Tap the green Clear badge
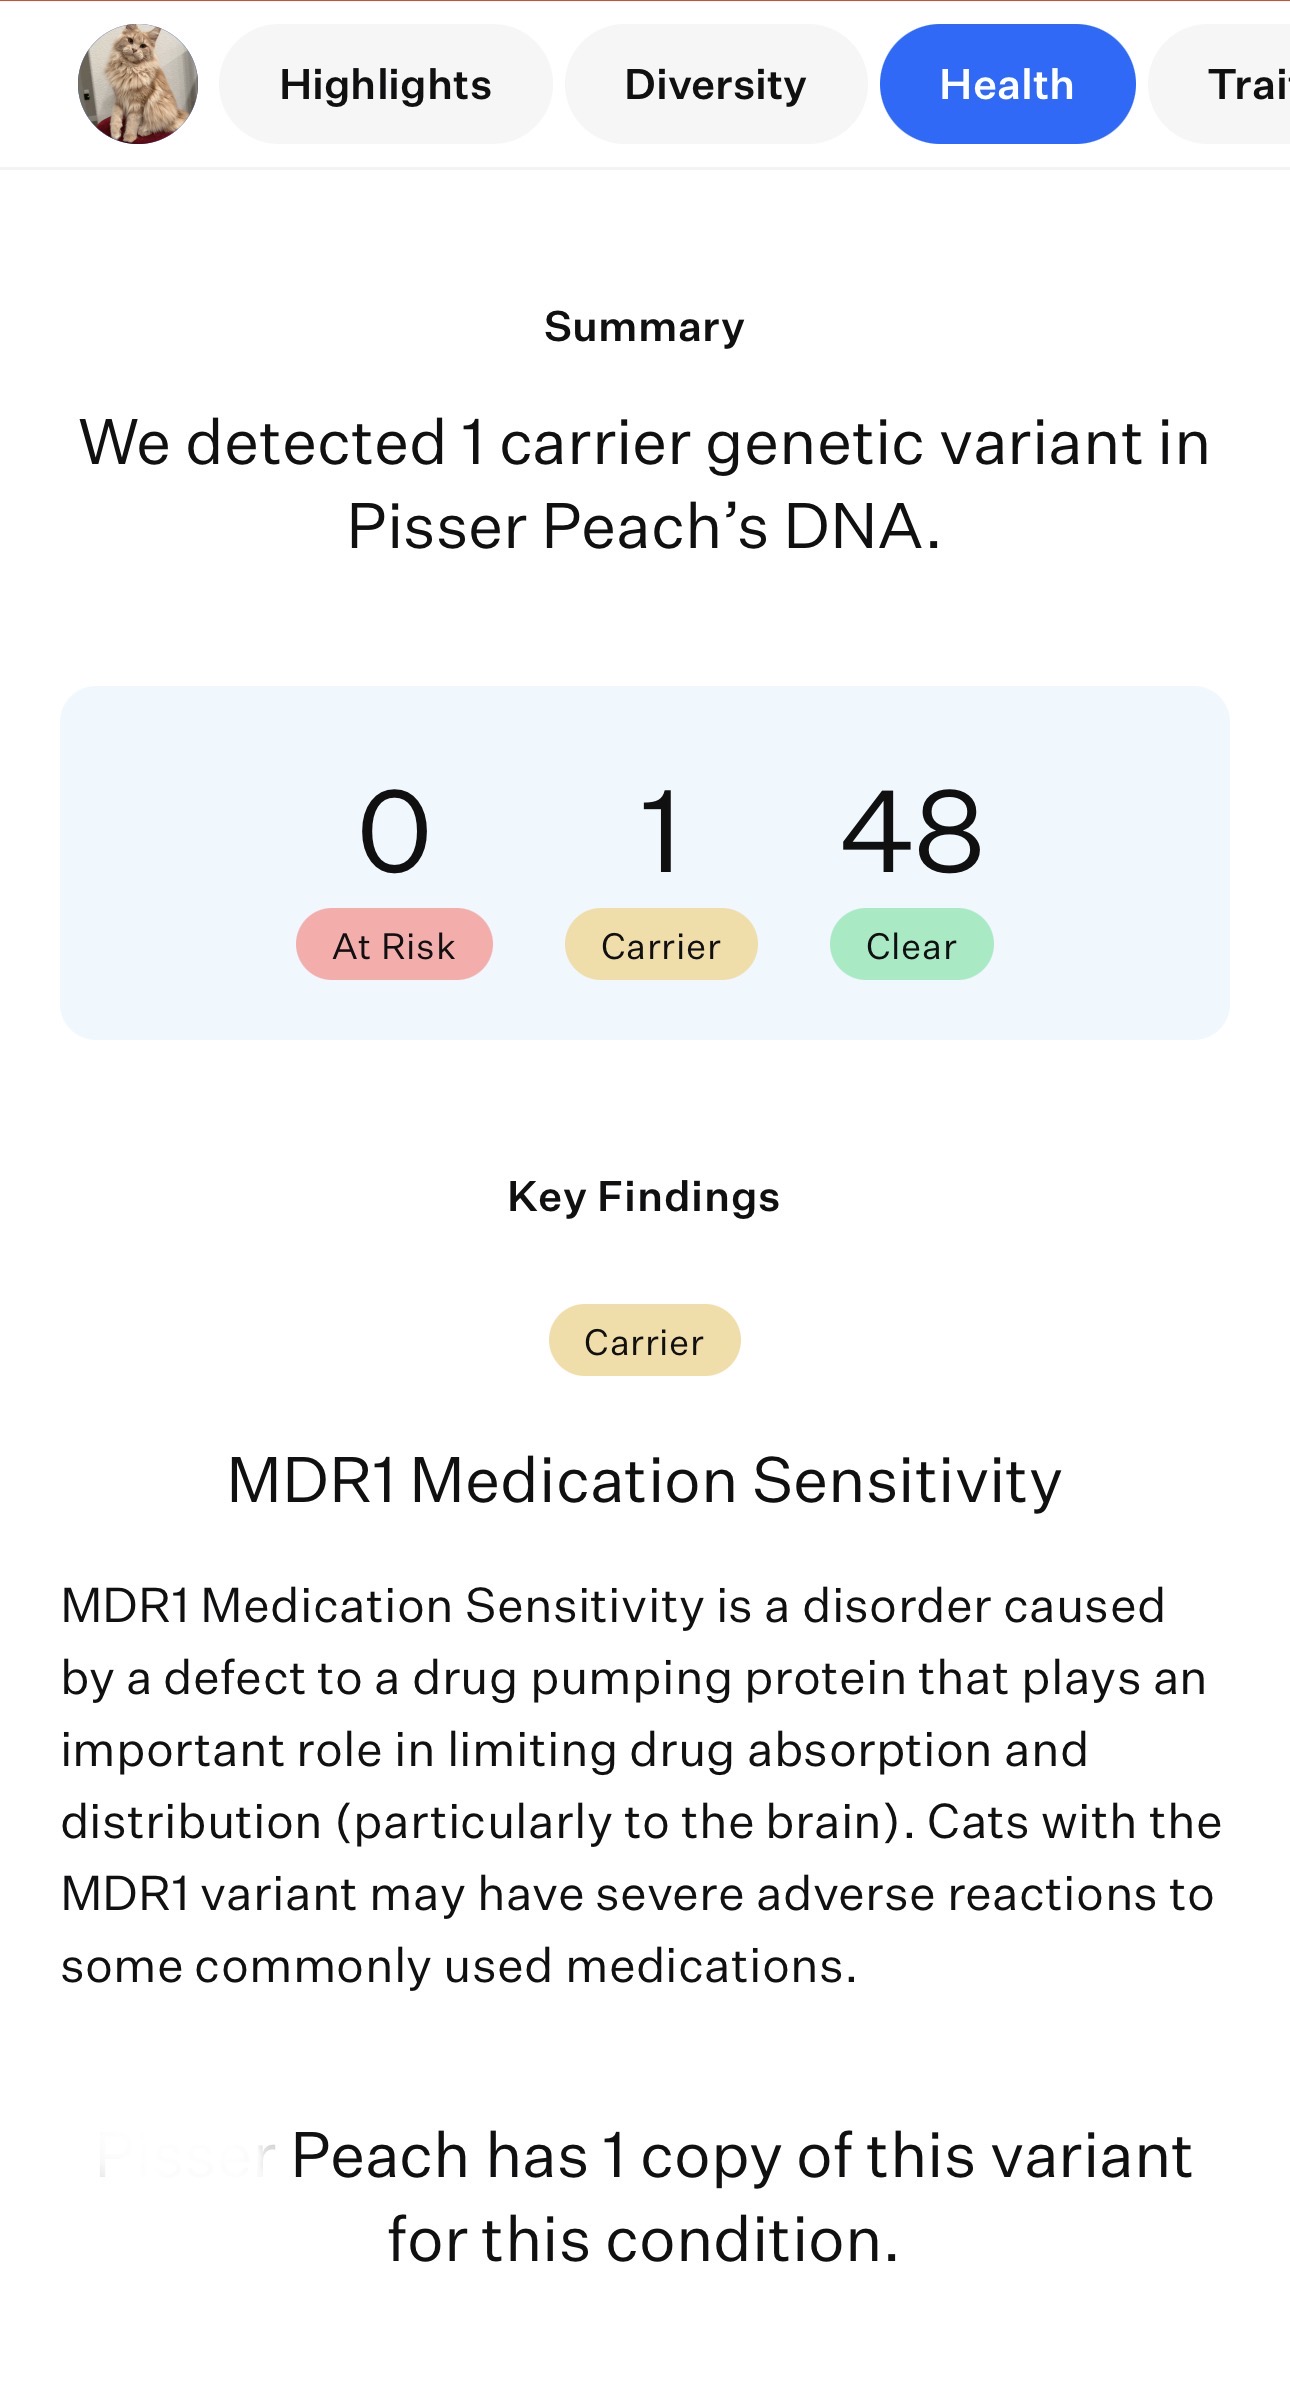This screenshot has width=1290, height=2392. (x=911, y=944)
